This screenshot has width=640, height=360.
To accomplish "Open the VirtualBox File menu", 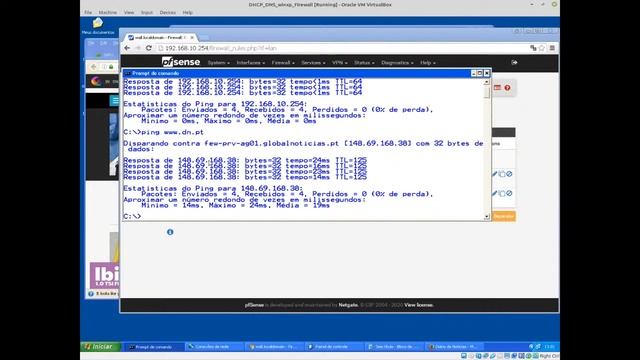I will (x=88, y=13).
